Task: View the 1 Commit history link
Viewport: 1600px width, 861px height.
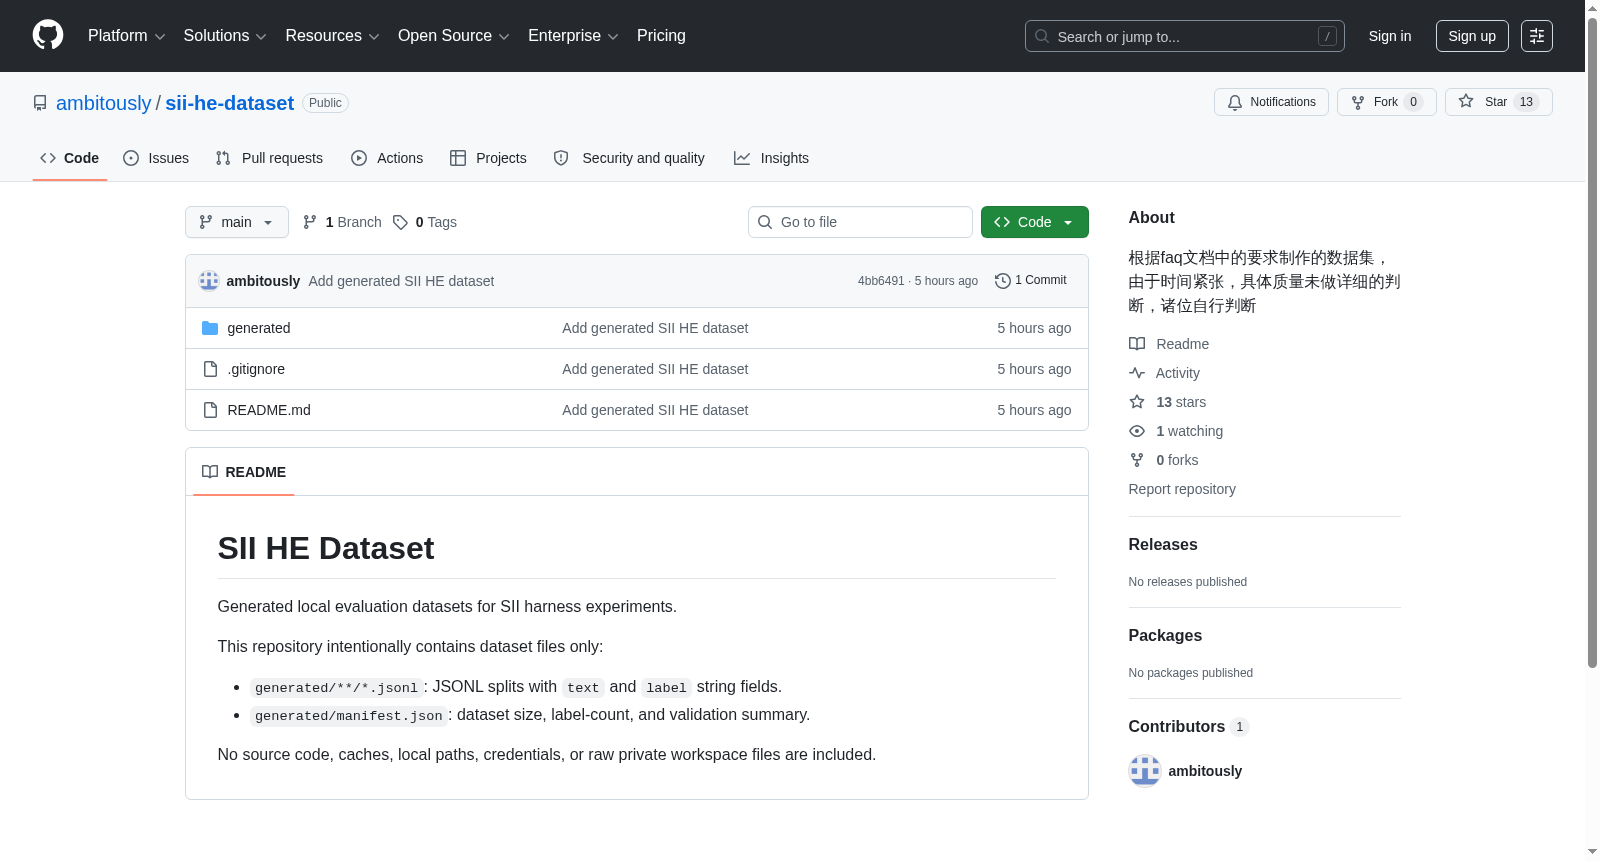Action: tap(1031, 281)
